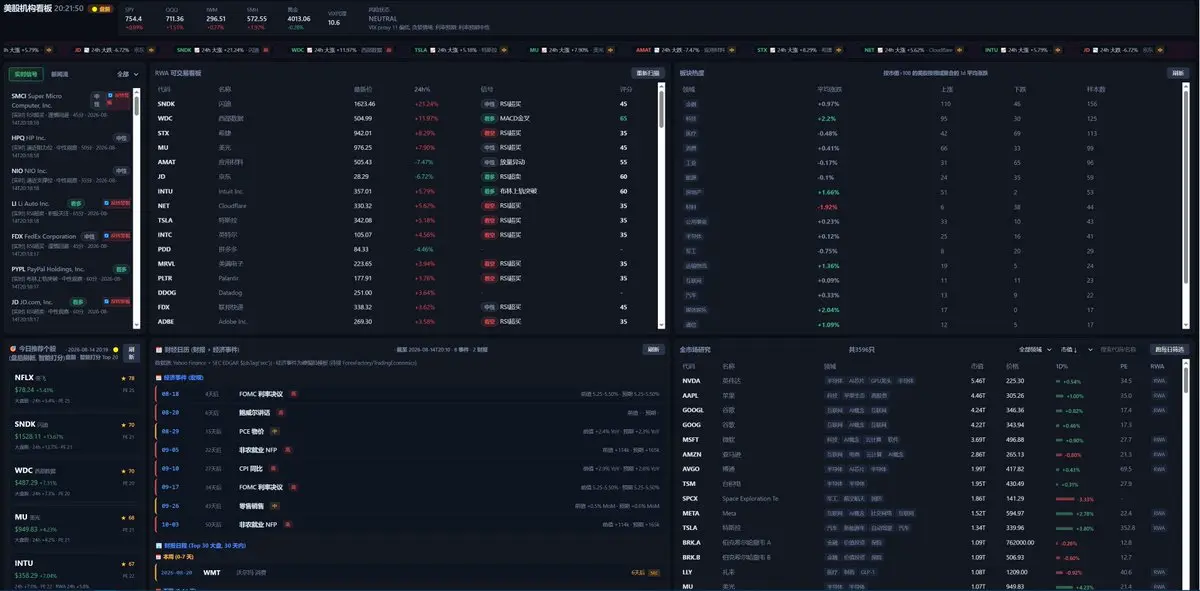Select the 08-29 PCE event row in the calendar
Viewport: 1200px width, 591px height.
coord(408,431)
